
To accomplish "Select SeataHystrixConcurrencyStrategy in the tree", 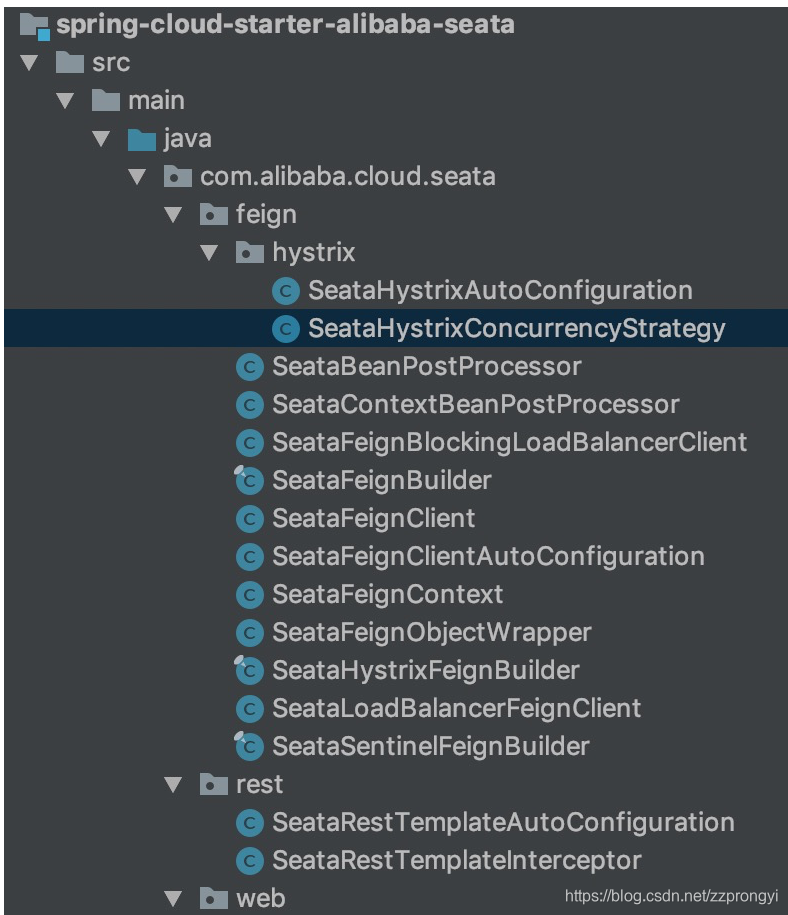I will [x=516, y=329].
